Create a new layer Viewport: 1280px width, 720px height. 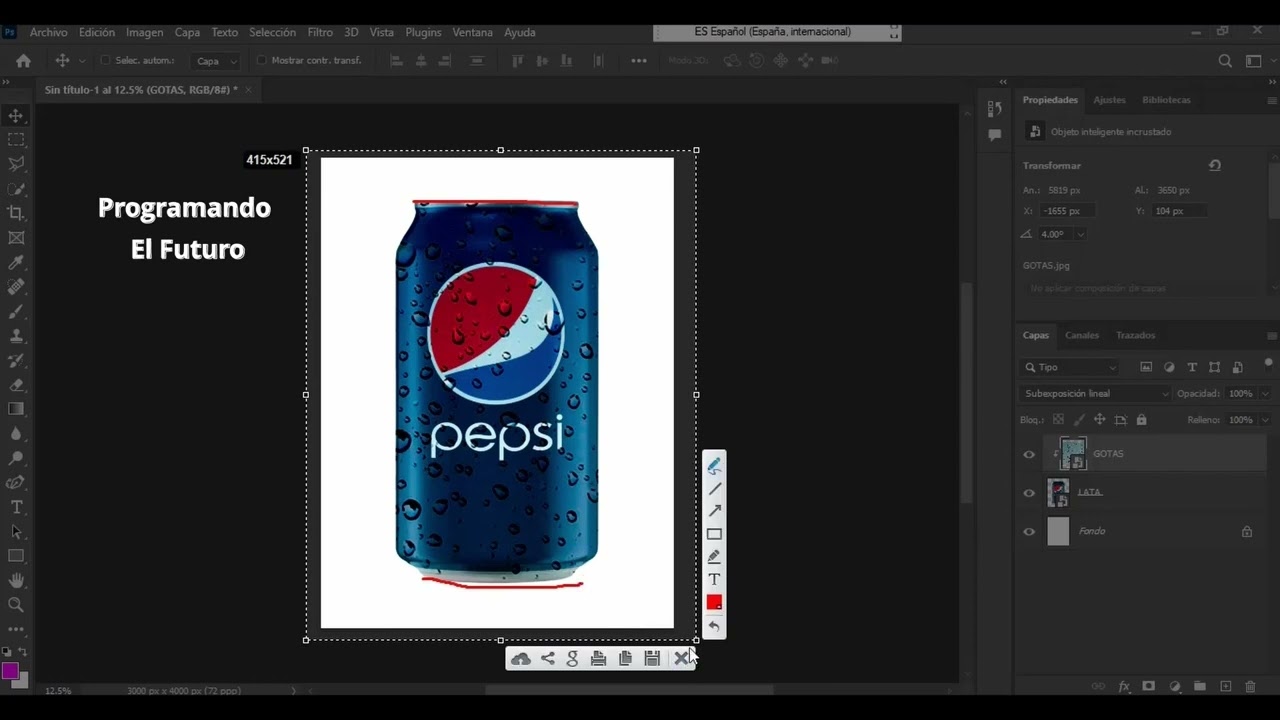pos(1226,686)
